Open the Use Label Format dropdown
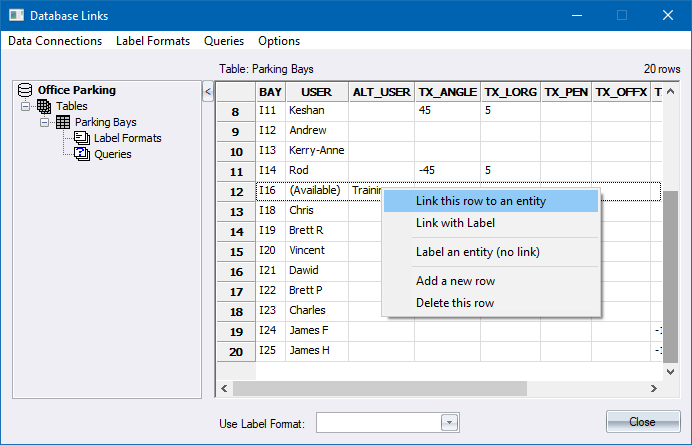Image resolution: width=692 pixels, height=445 pixels. (x=450, y=423)
